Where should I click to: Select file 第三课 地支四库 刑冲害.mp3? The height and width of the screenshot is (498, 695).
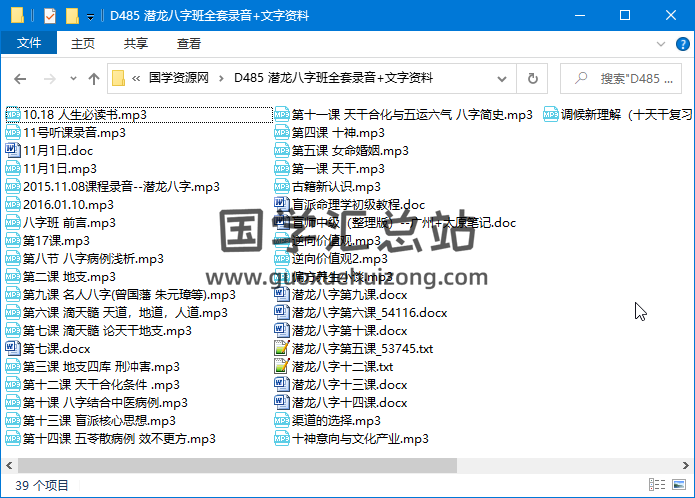(x=93, y=366)
